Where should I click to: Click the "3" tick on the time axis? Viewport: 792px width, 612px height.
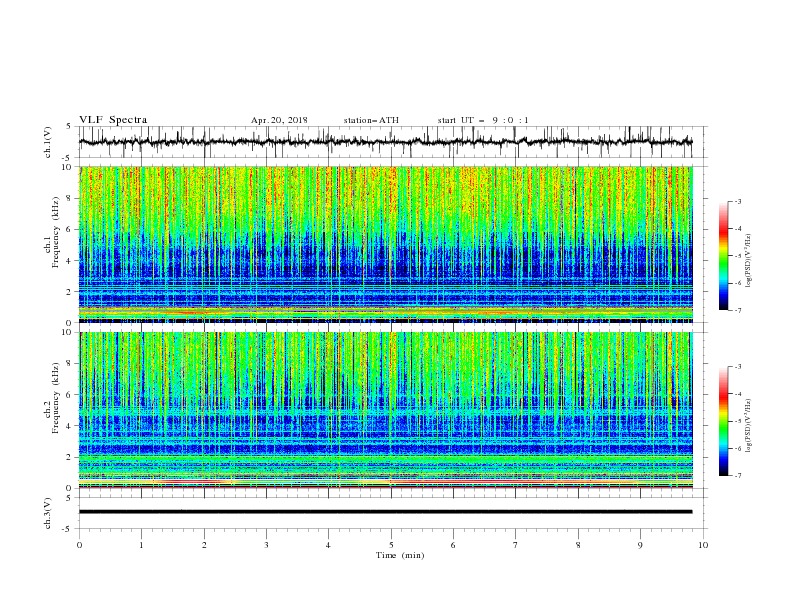(x=266, y=545)
